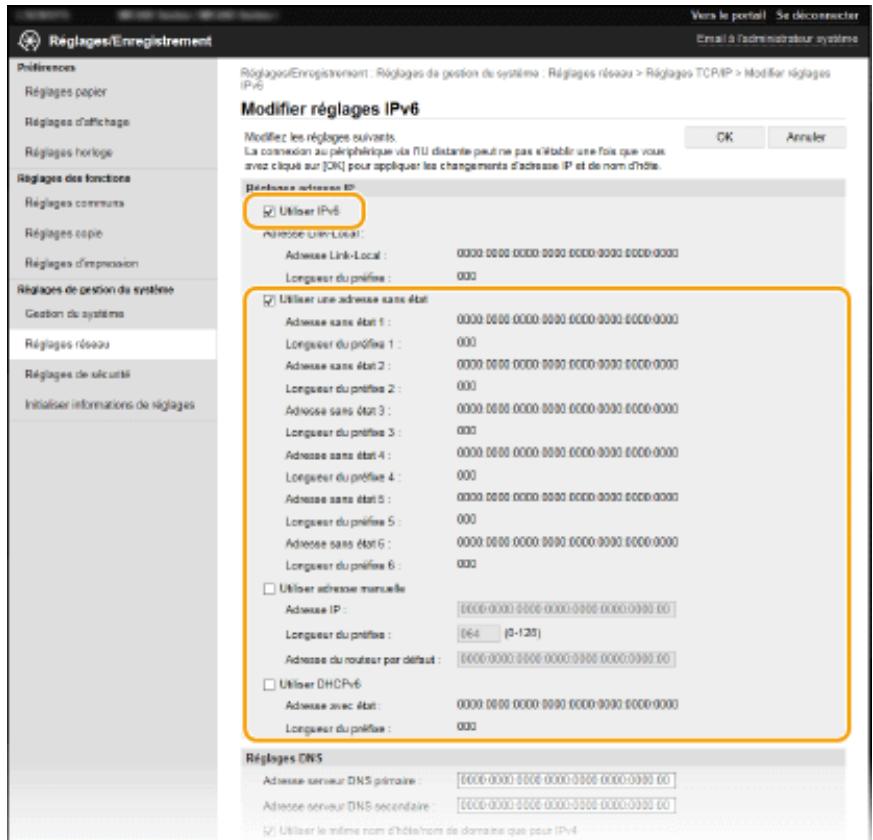Image resolution: width=873 pixels, height=840 pixels.
Task: Select Réglages d'affichage menu item
Action: point(77,122)
